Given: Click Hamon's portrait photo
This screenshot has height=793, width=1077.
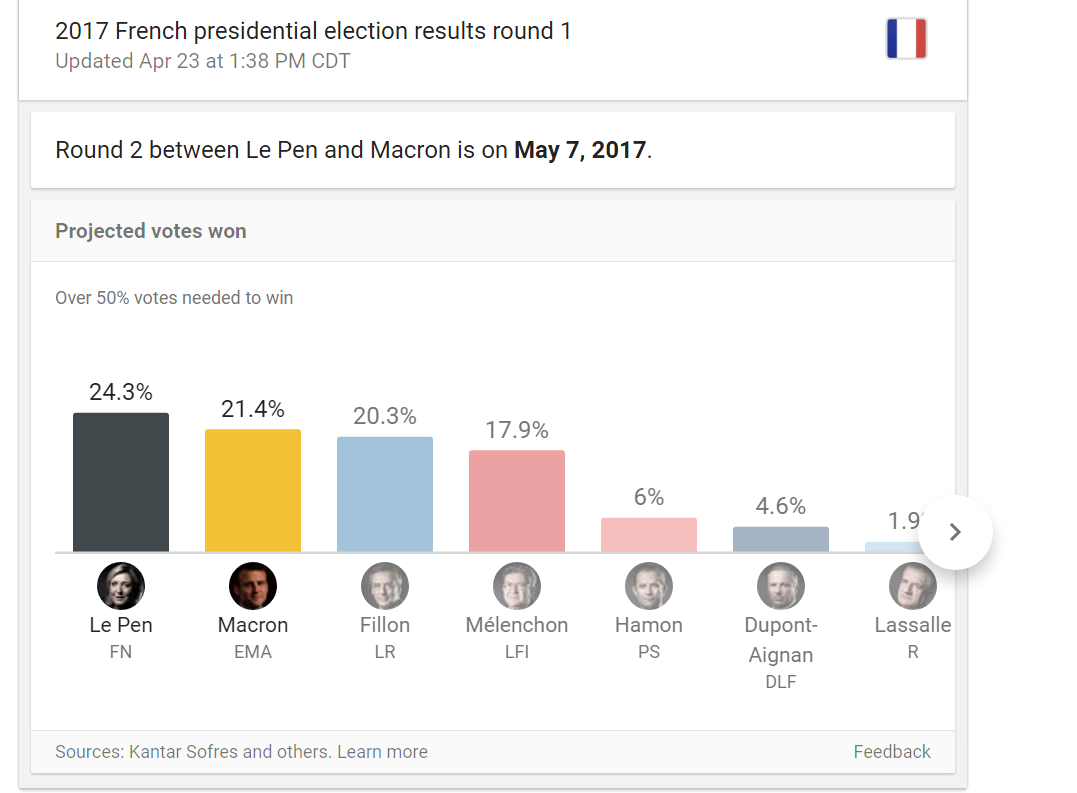Looking at the screenshot, I should point(649,586).
